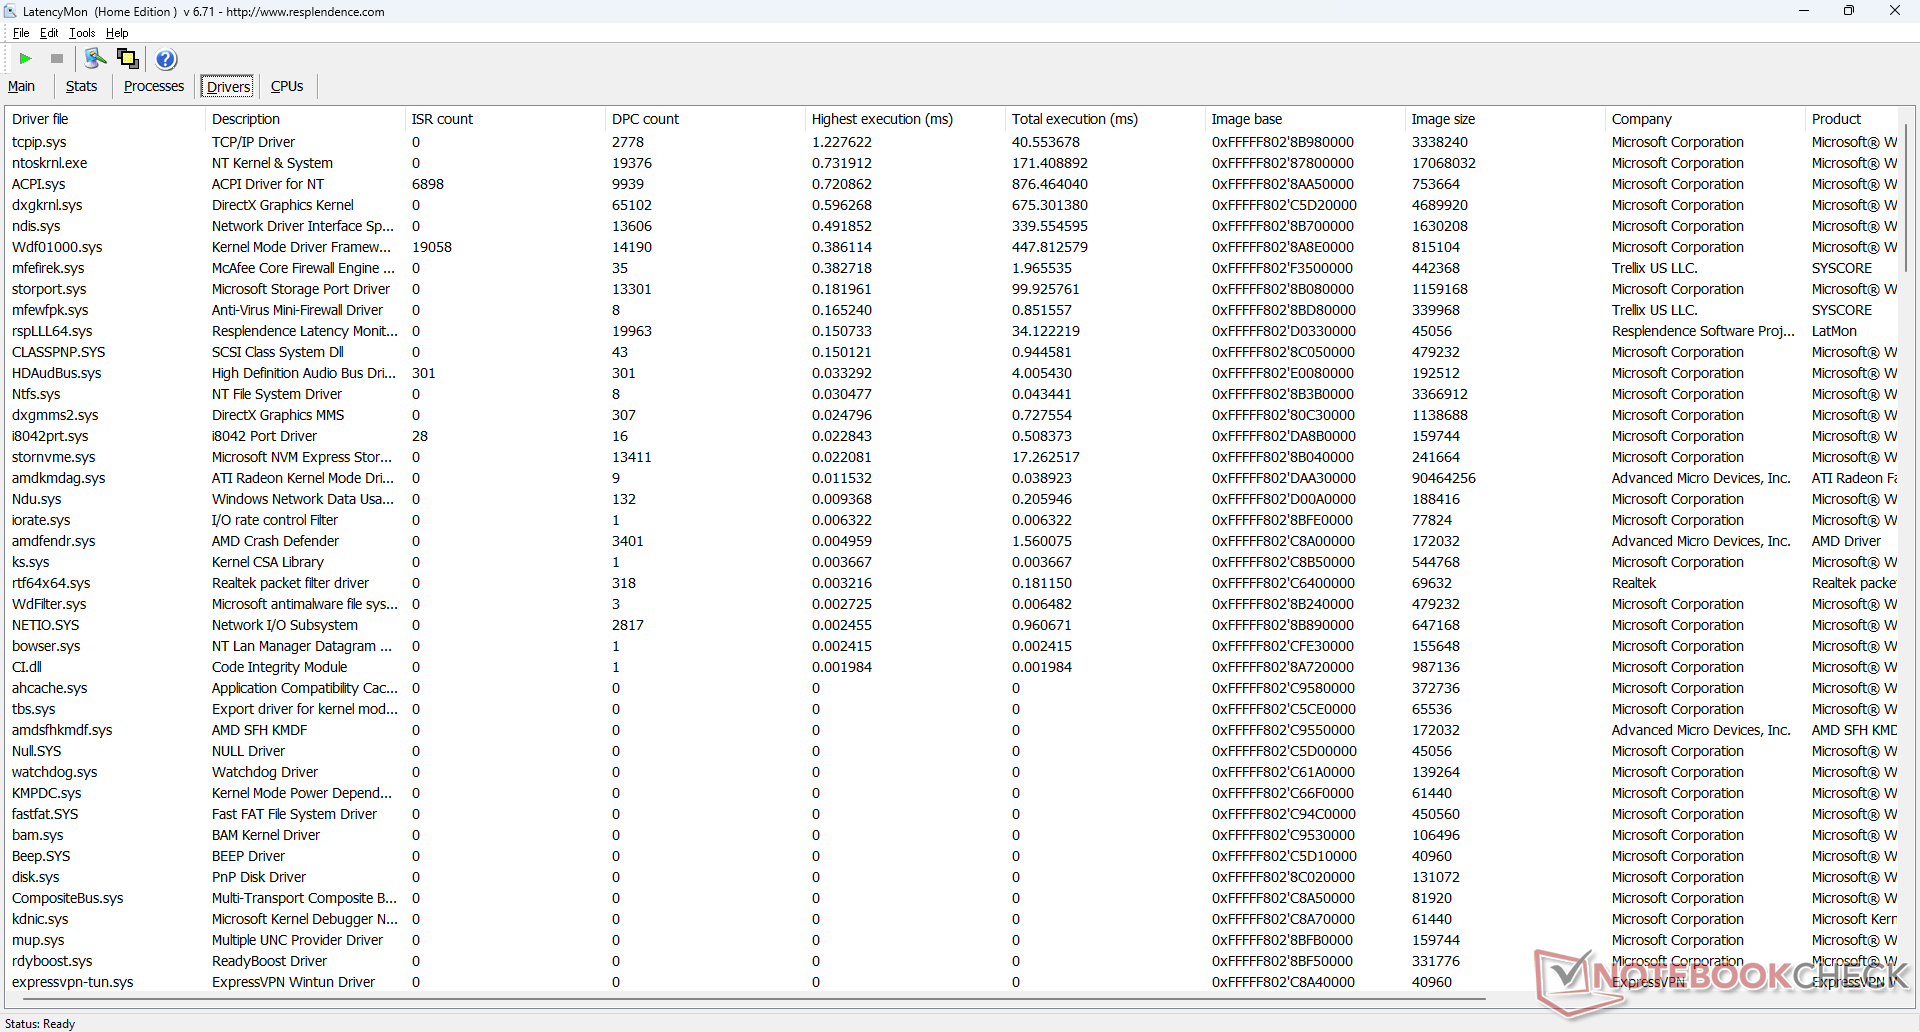Screen dimensions: 1920x1032
Task: Select the dxgmms2.sys driver row
Action: point(952,415)
